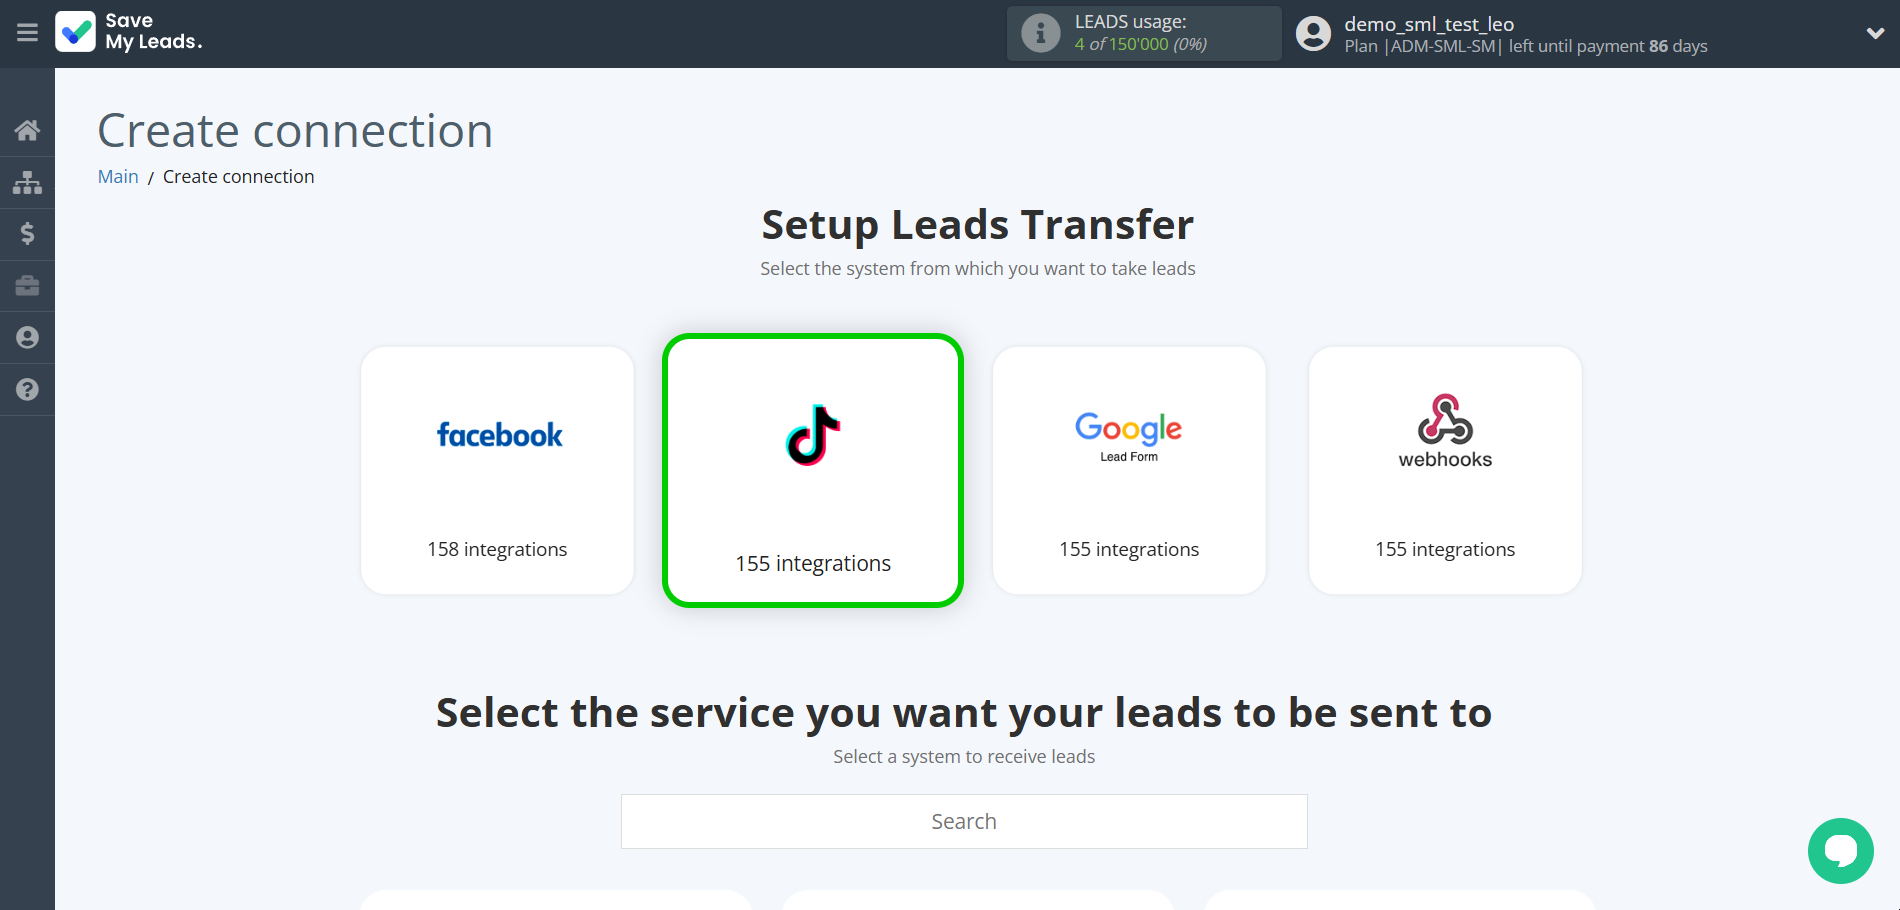This screenshot has height=910, width=1900.
Task: Choose Google Lead Form as source
Action: [1128, 470]
